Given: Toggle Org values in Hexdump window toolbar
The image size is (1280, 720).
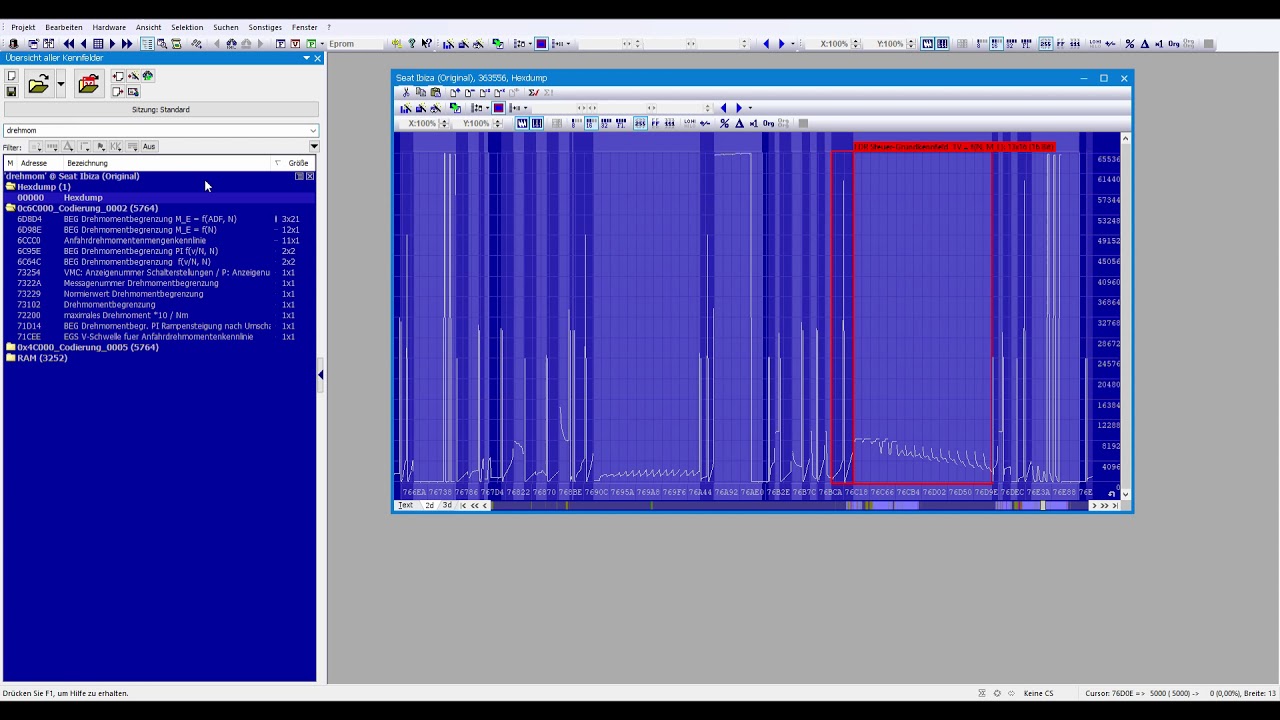Looking at the screenshot, I should [x=768, y=123].
